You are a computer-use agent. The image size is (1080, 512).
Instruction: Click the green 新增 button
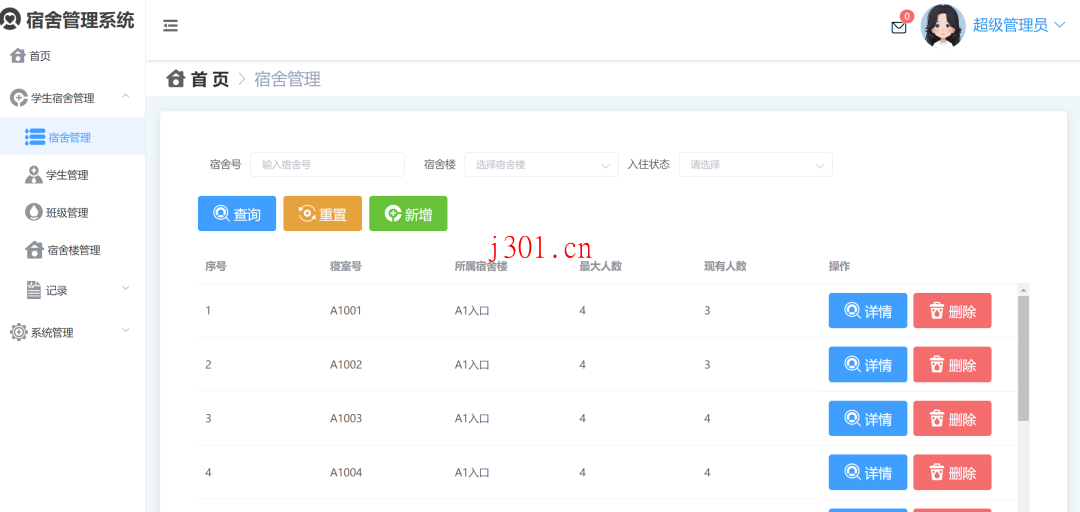click(408, 214)
